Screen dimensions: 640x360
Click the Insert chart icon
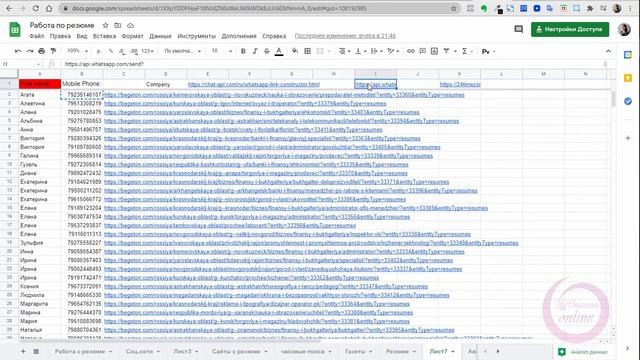pyautogui.click(x=434, y=51)
